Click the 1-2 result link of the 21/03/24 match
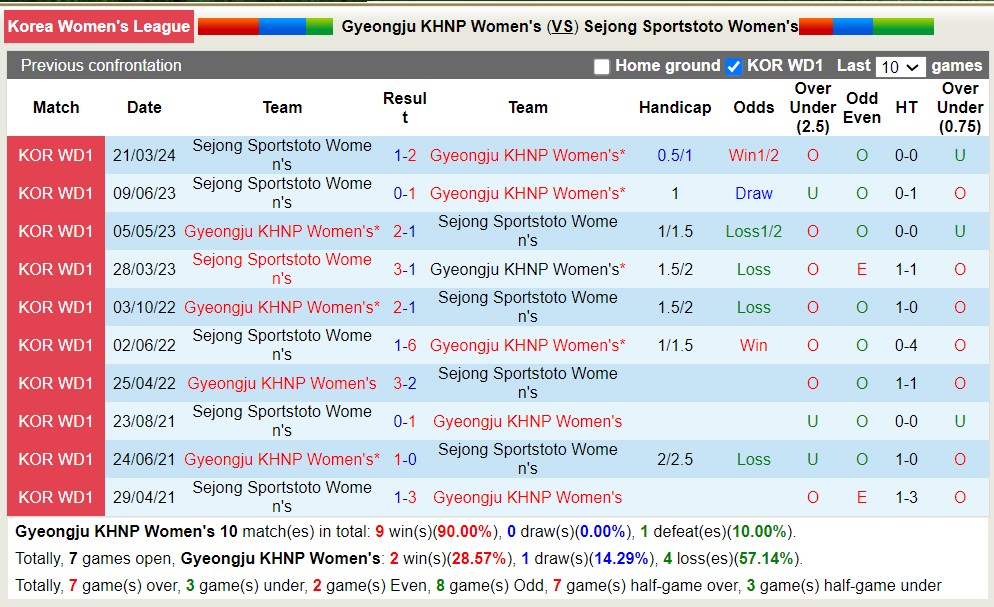 click(405, 156)
